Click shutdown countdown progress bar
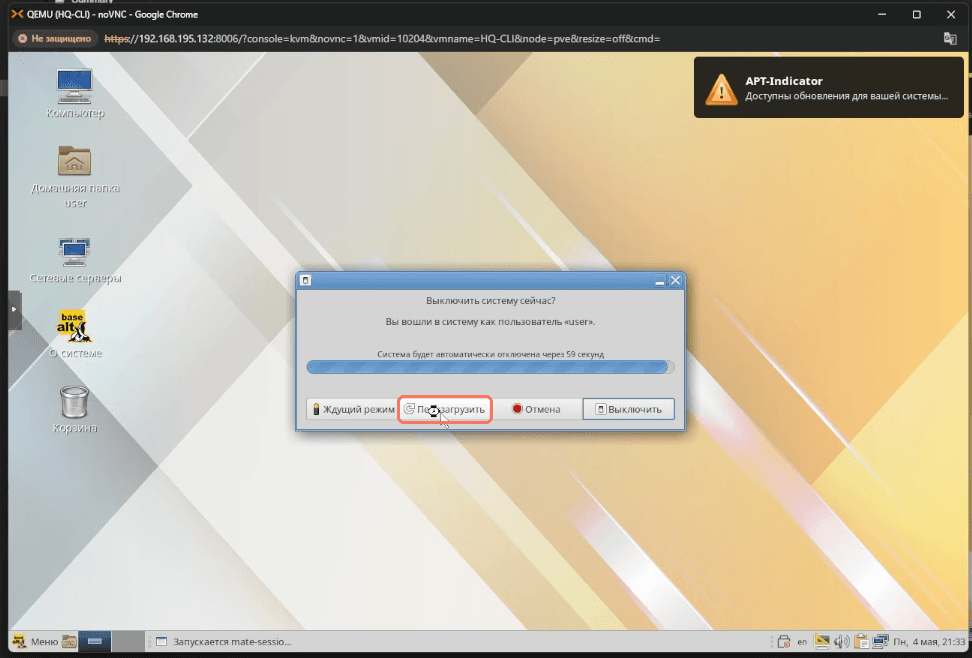The height and width of the screenshot is (658, 972). pos(490,367)
